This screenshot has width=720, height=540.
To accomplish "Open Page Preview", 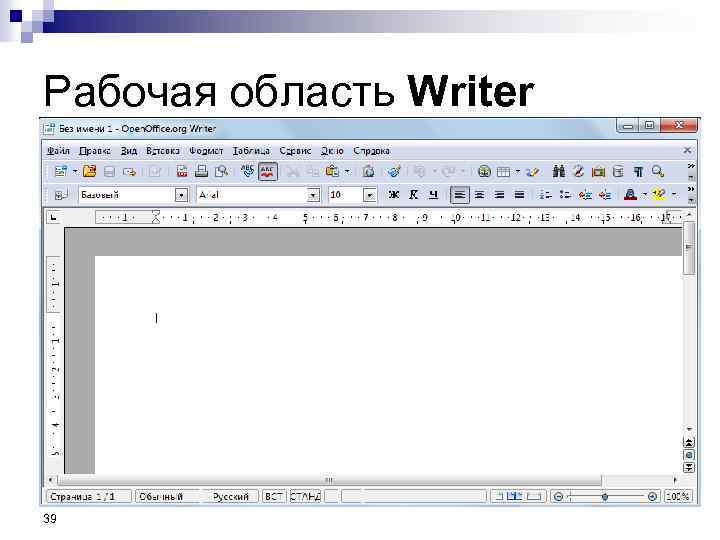I will click(222, 172).
